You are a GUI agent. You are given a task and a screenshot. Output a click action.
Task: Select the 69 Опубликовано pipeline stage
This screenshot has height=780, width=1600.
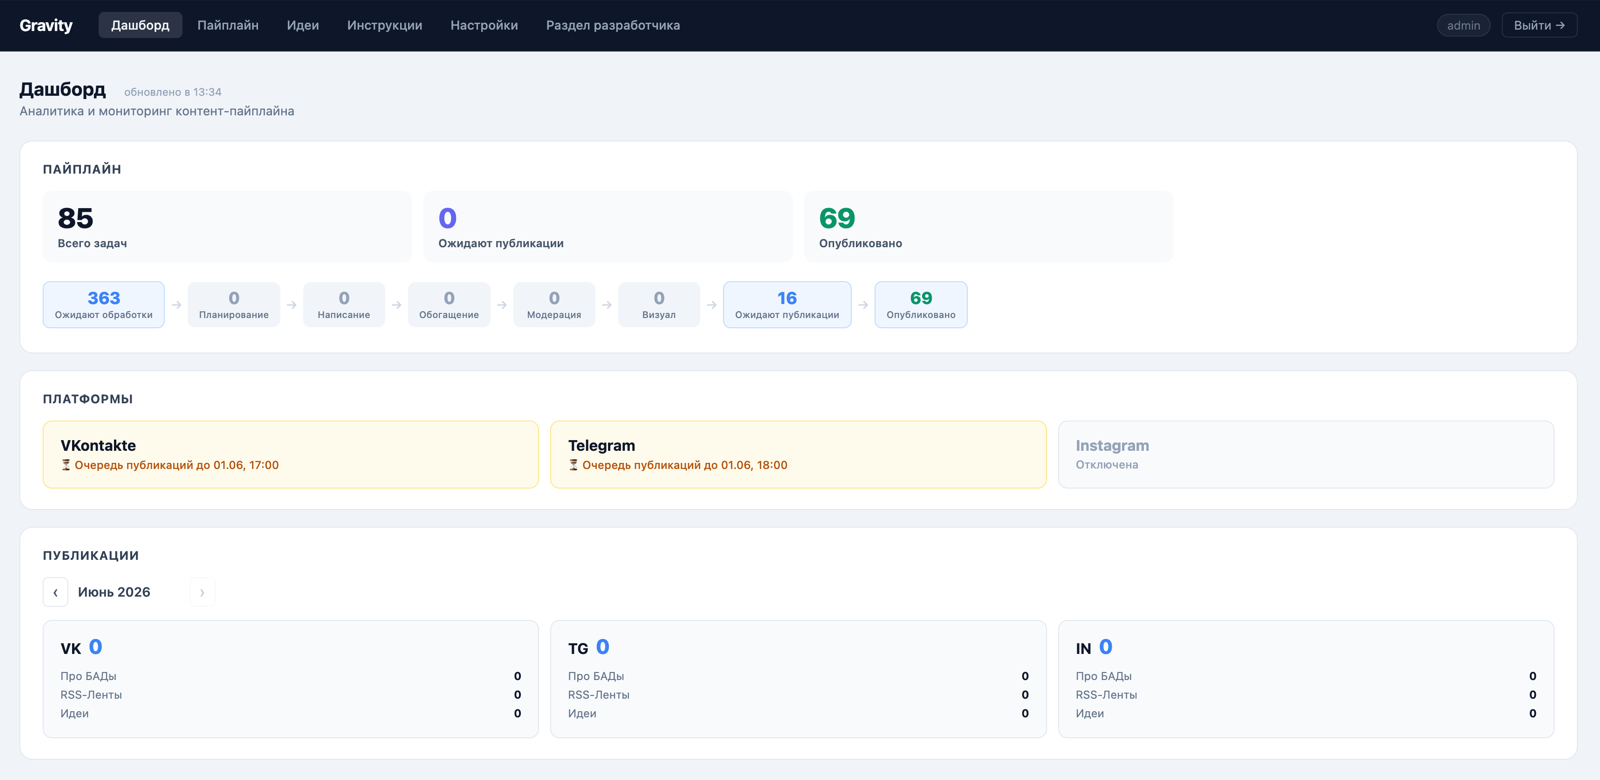[x=921, y=304]
